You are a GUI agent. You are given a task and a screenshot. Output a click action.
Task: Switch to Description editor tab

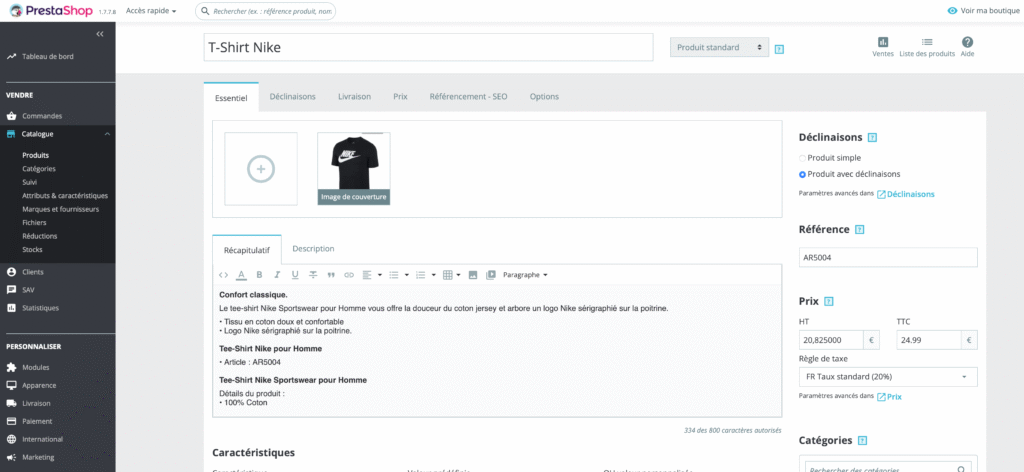click(x=313, y=249)
